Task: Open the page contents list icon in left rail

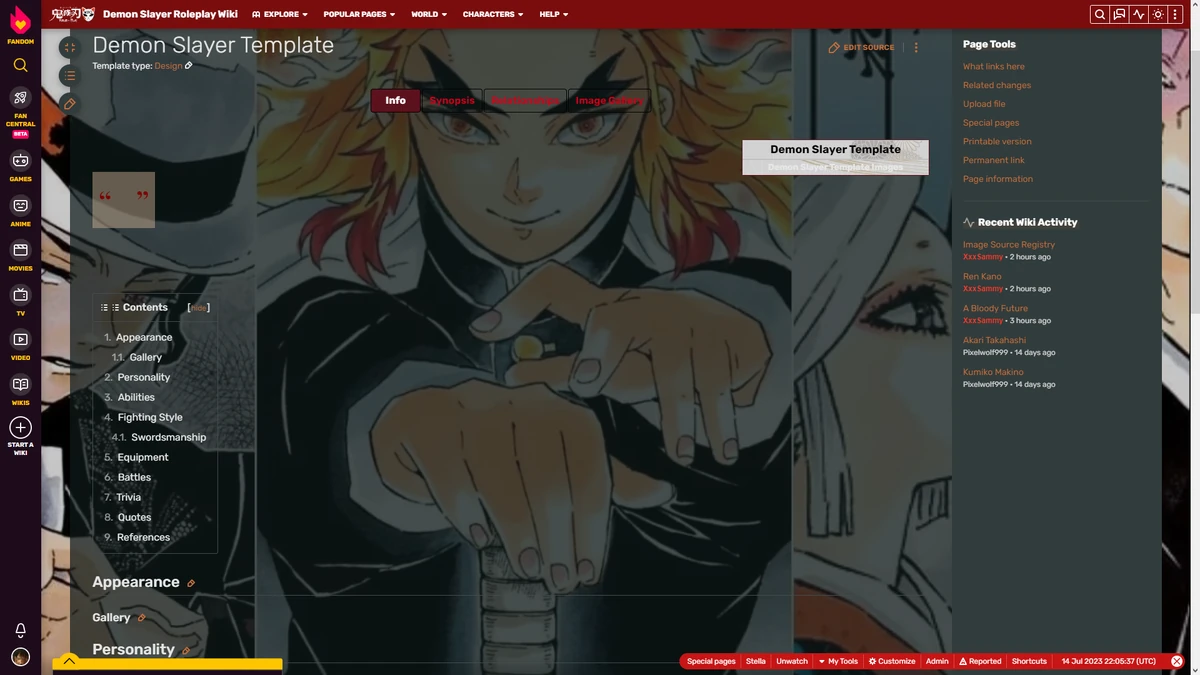Action: [69, 75]
